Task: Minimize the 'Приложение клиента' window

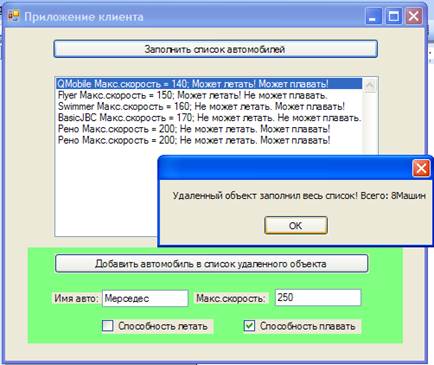Action: click(373, 16)
